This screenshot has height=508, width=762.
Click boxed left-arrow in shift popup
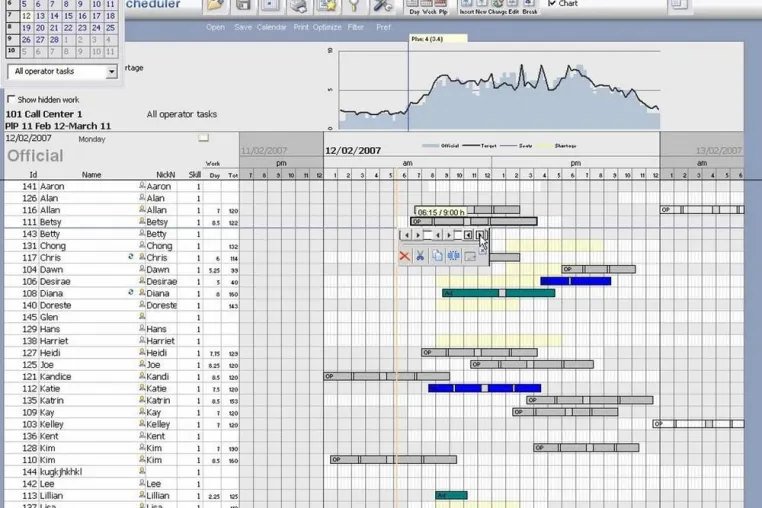click(468, 235)
